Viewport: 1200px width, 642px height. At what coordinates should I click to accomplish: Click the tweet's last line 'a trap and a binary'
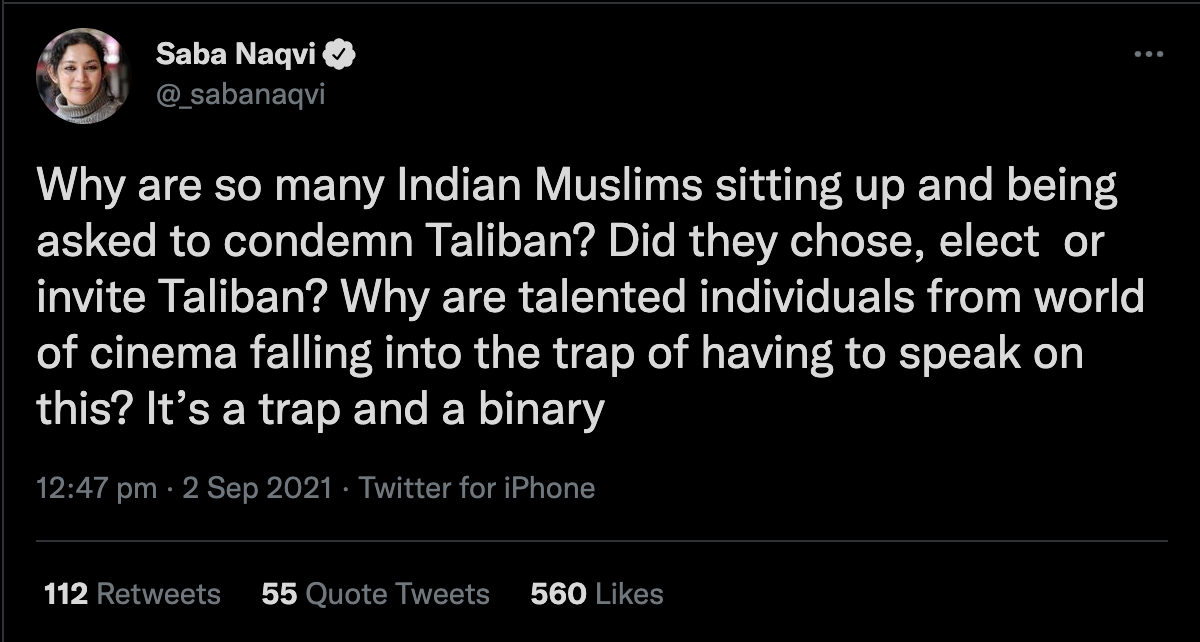coord(320,410)
